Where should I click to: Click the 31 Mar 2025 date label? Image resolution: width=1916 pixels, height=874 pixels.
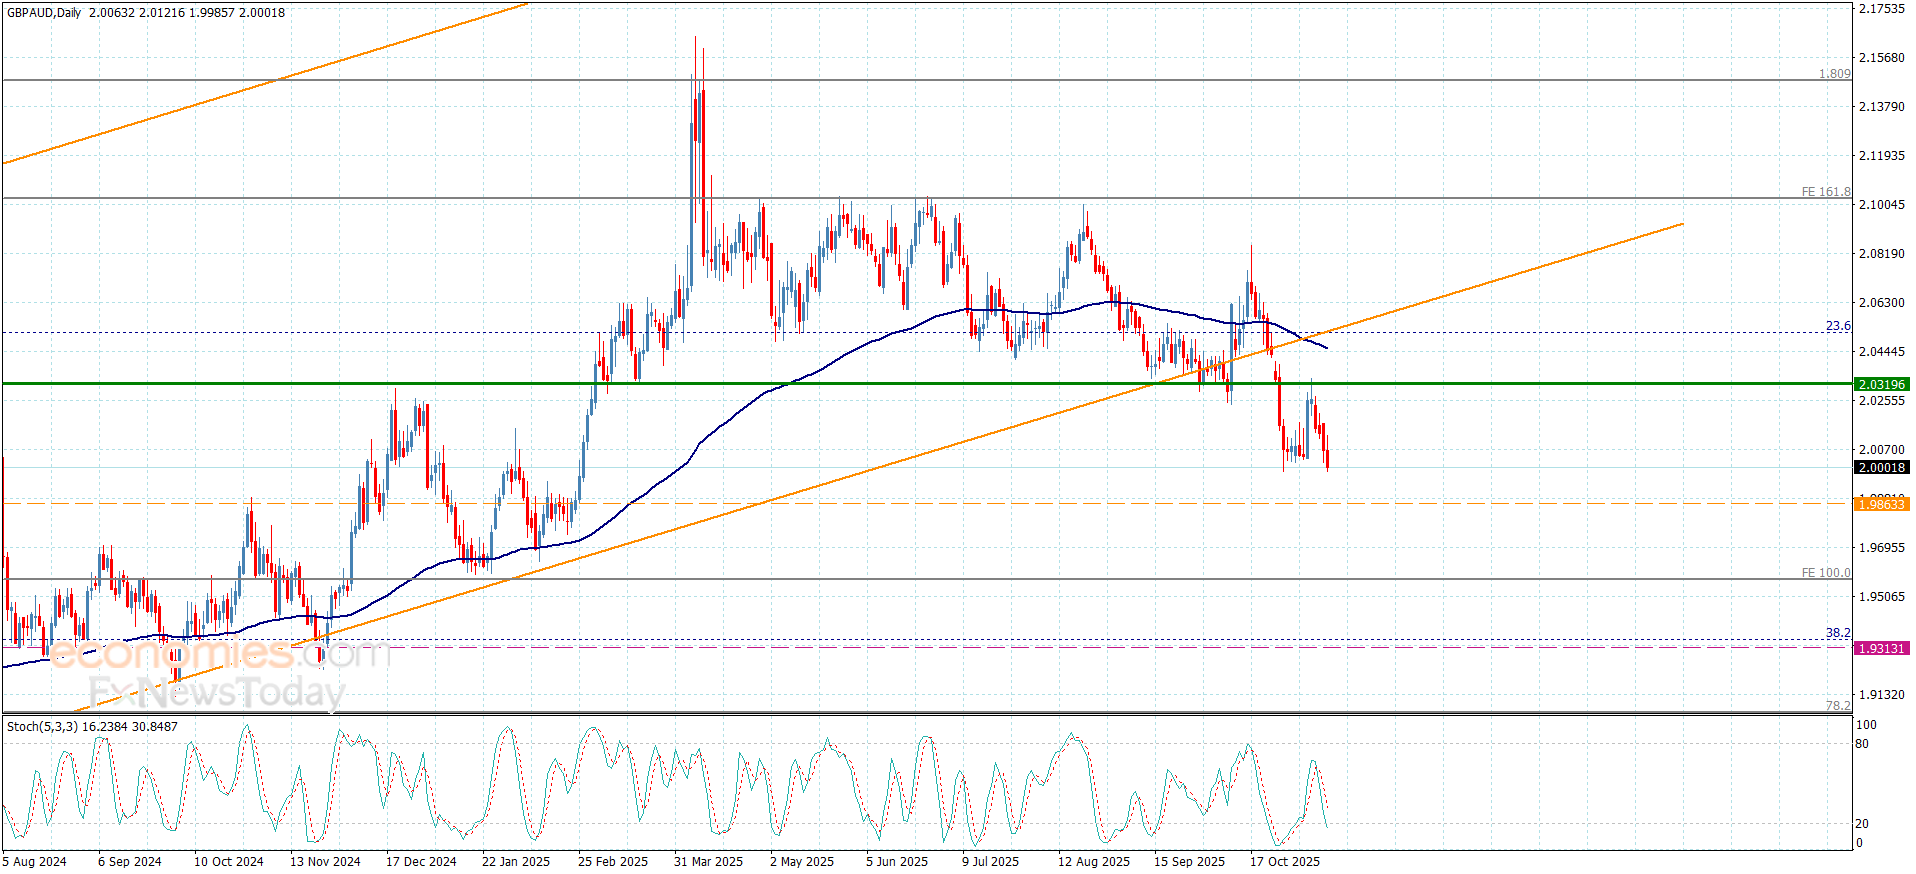pos(708,862)
